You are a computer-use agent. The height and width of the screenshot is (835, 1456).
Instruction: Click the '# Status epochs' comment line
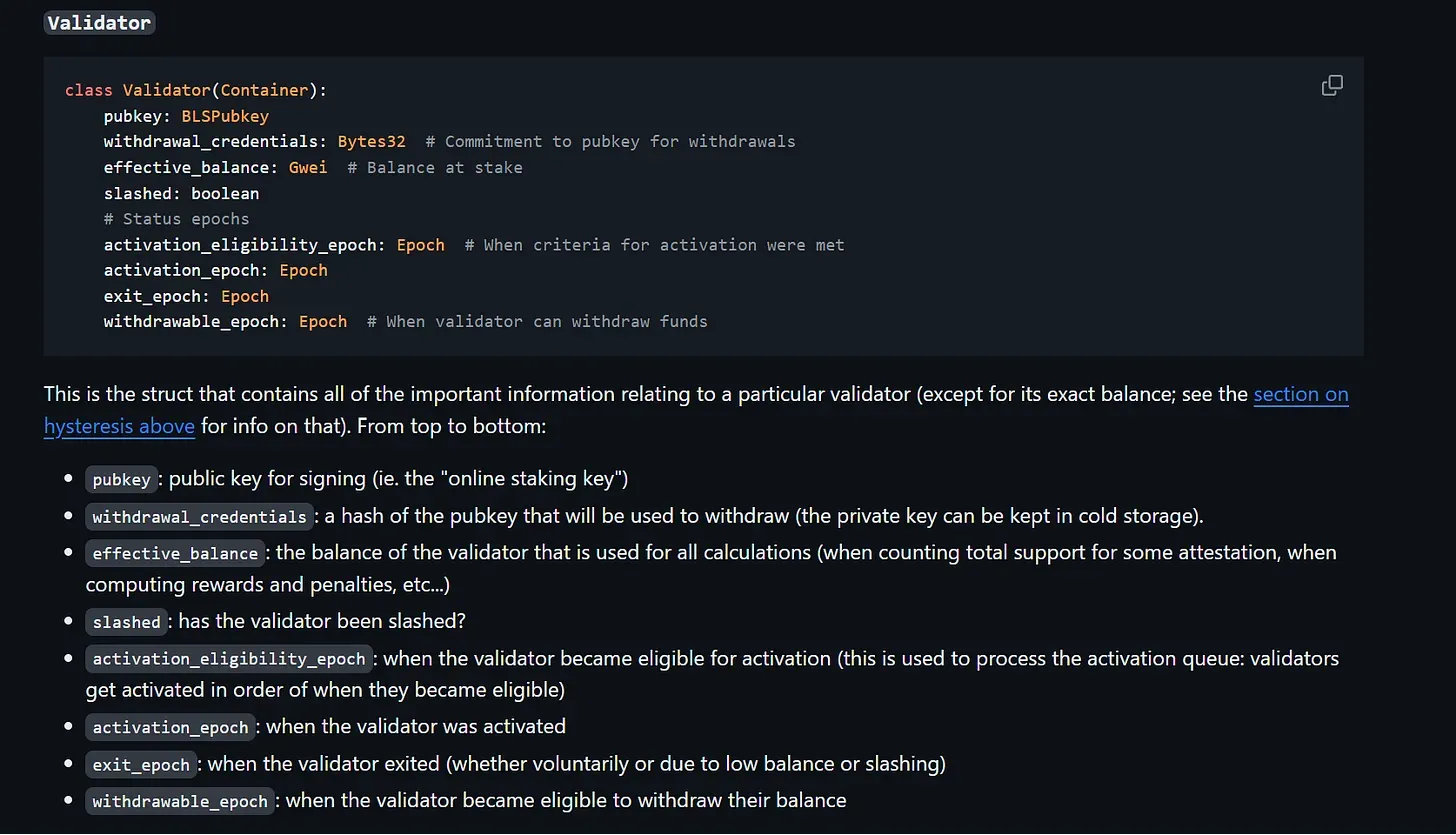pyautogui.click(x=176, y=219)
